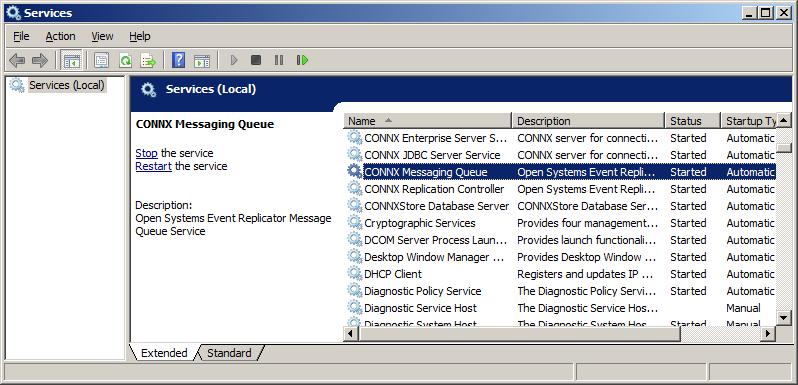Click the Export List toolbar icon

pyautogui.click(x=148, y=61)
